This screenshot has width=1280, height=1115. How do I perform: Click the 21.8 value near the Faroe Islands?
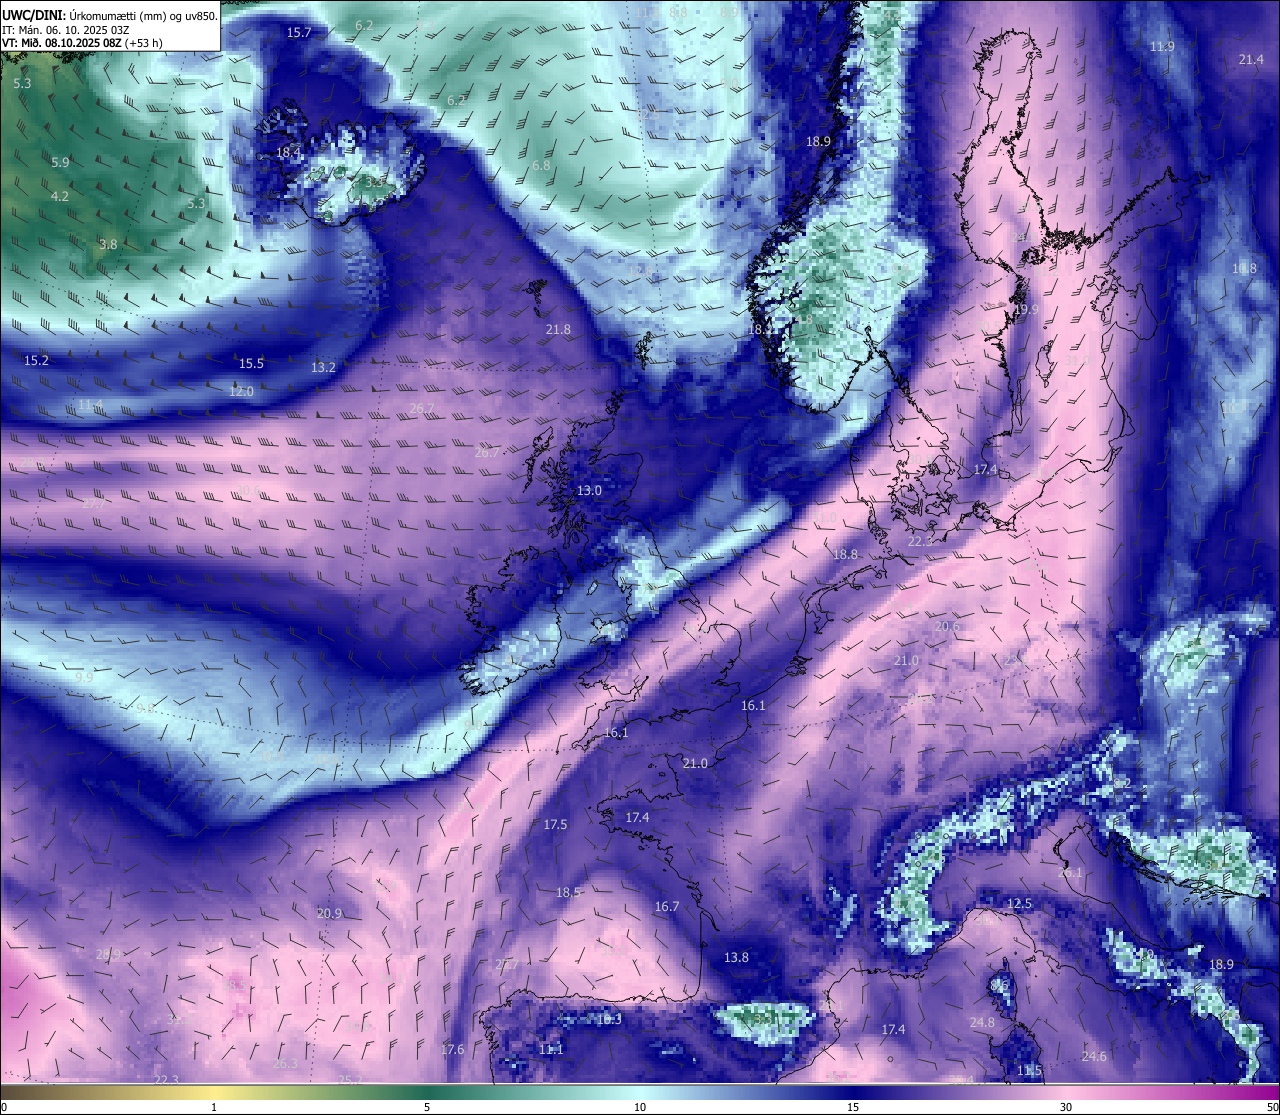pyautogui.click(x=558, y=330)
